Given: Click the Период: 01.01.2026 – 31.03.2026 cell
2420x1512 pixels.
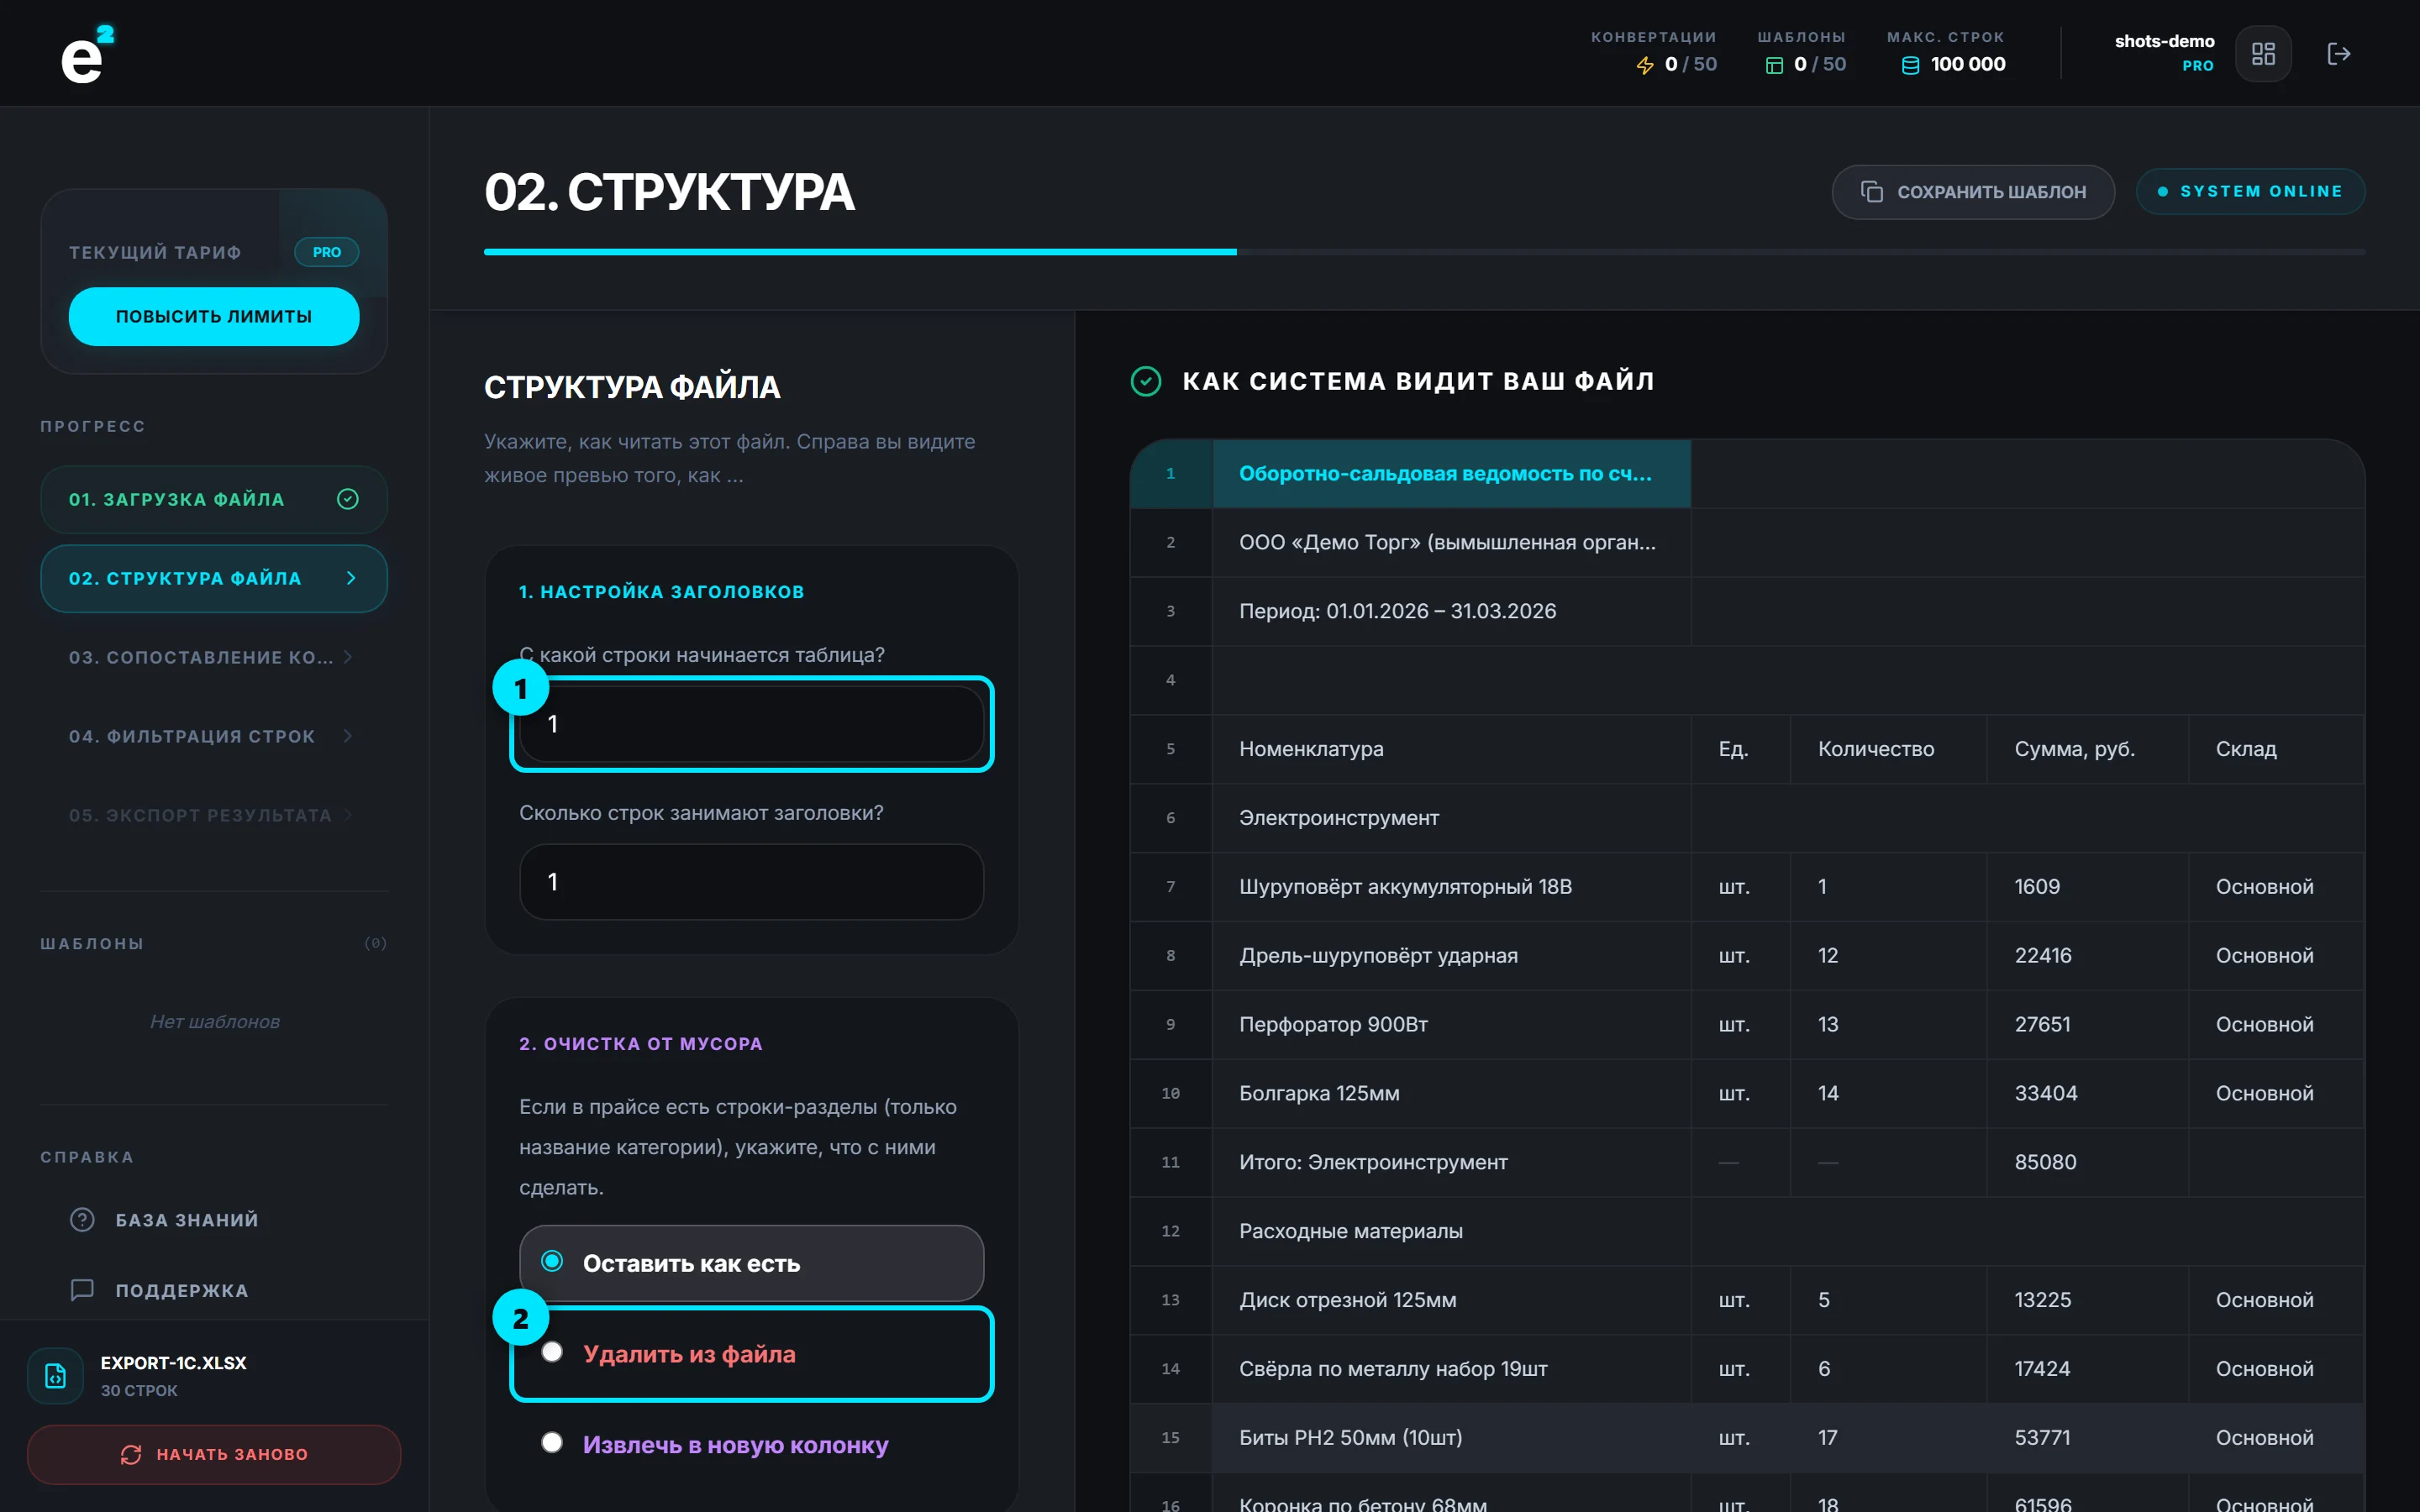Looking at the screenshot, I should 1451,611.
